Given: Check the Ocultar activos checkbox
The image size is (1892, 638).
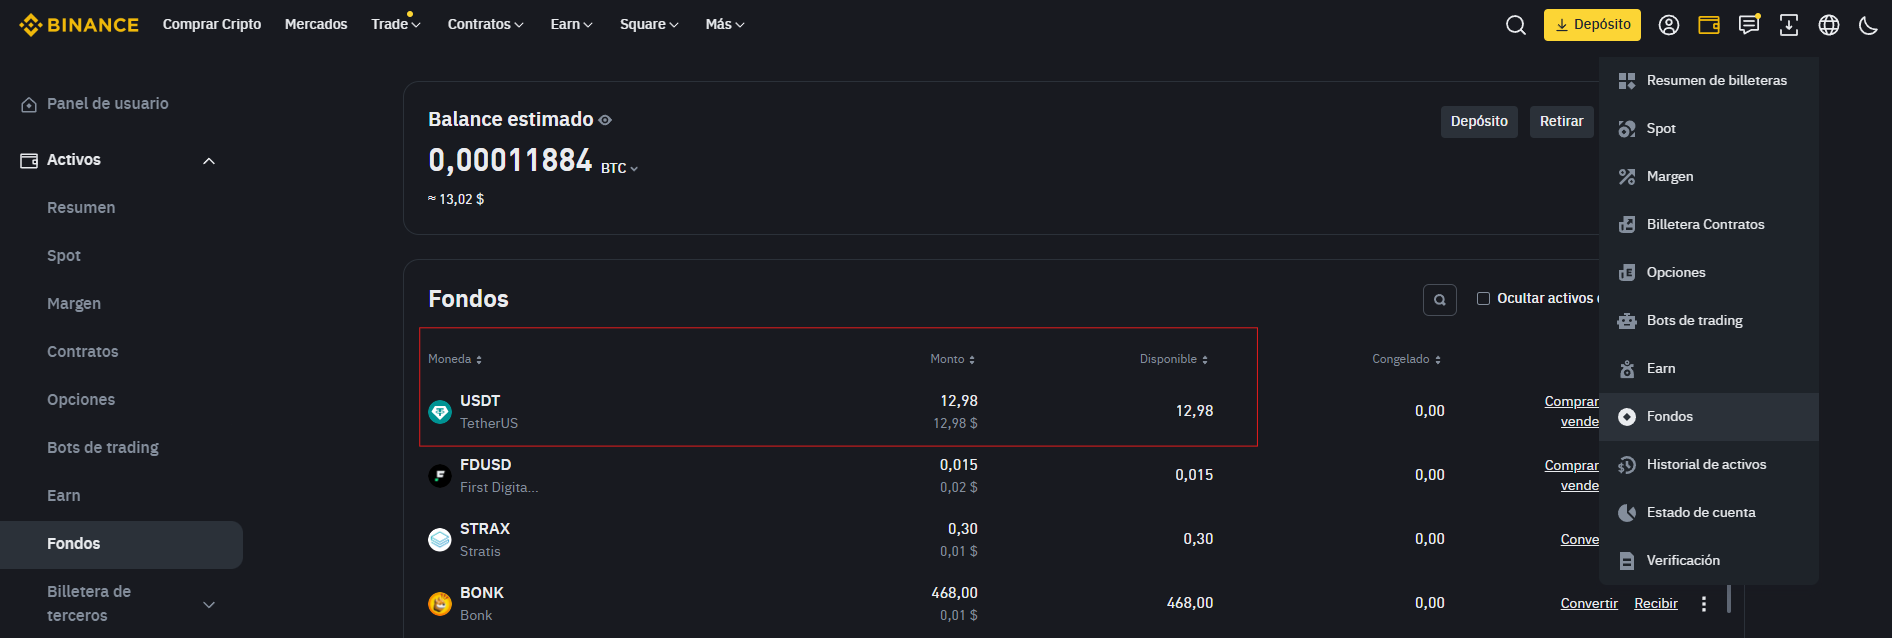Looking at the screenshot, I should (1483, 298).
